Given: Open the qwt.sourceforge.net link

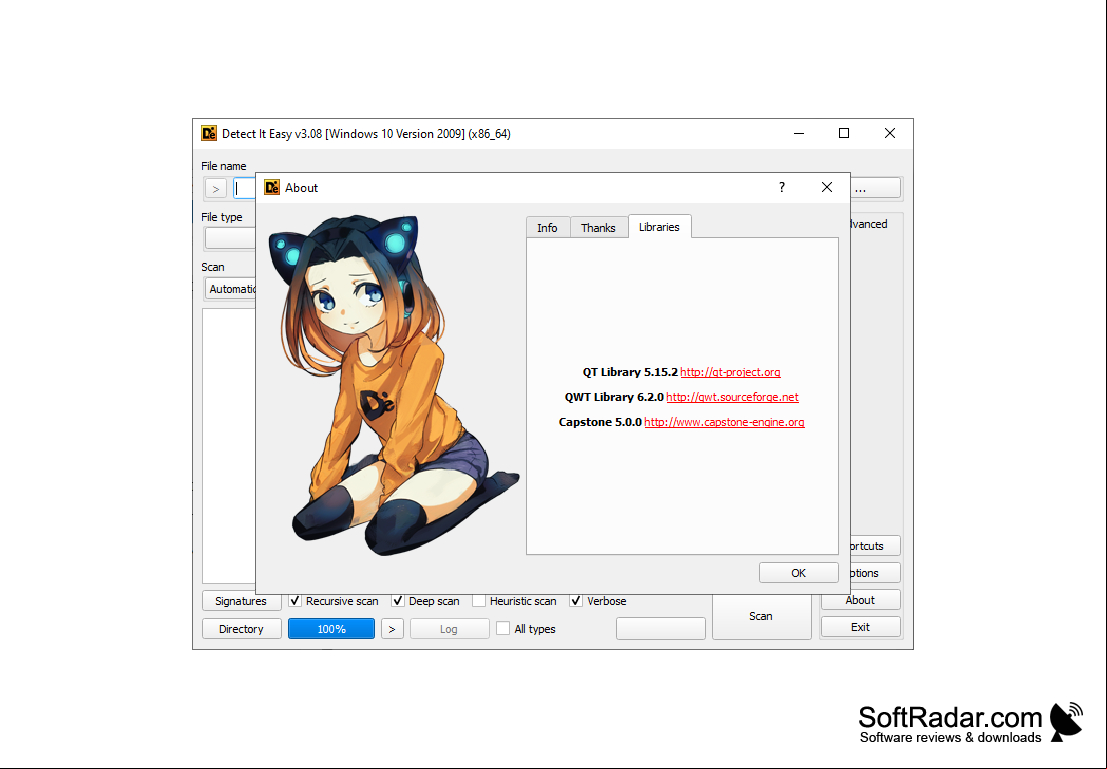Looking at the screenshot, I should click(x=732, y=397).
